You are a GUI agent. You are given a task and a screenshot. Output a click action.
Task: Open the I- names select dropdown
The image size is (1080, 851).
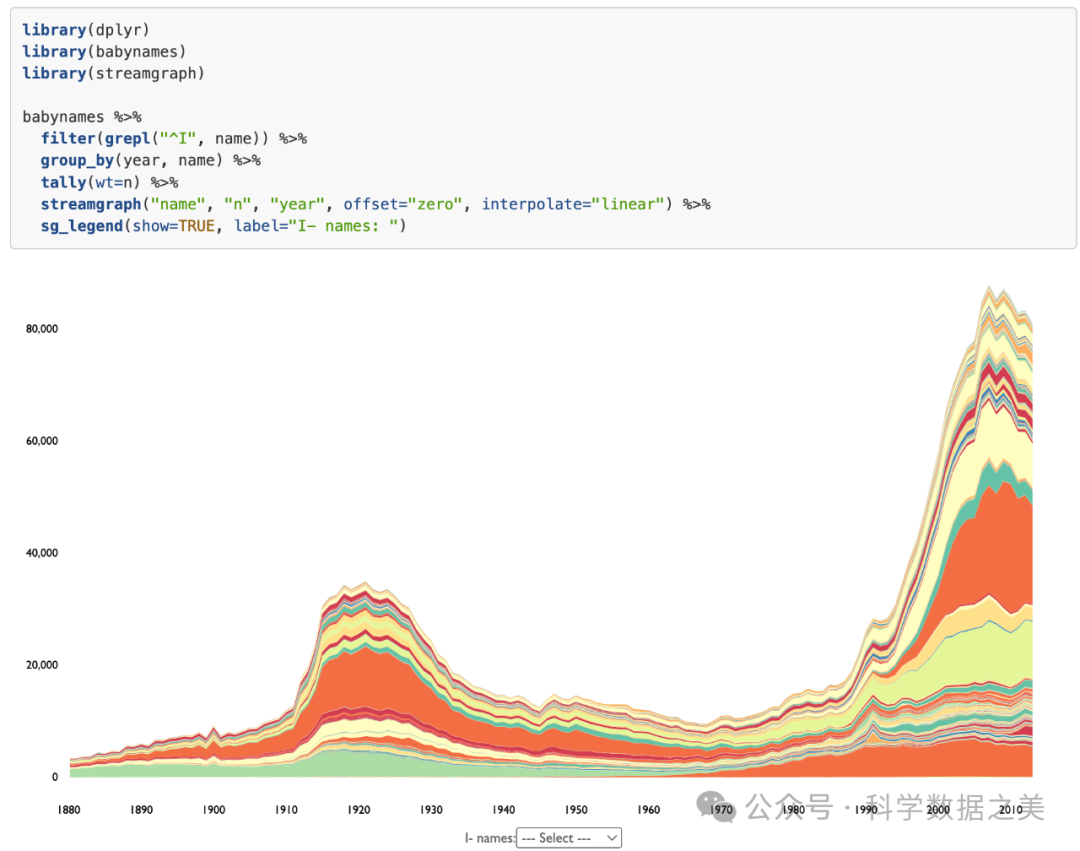567,838
